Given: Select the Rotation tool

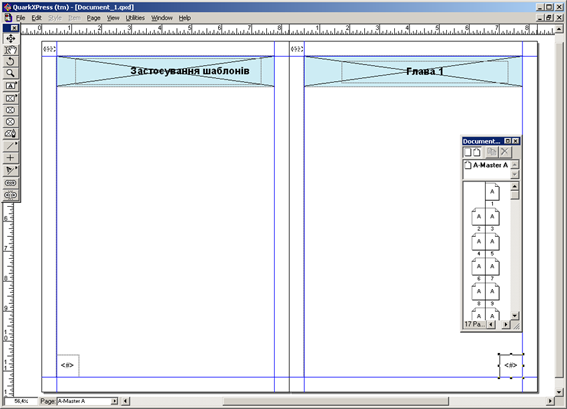Looking at the screenshot, I should point(10,62).
